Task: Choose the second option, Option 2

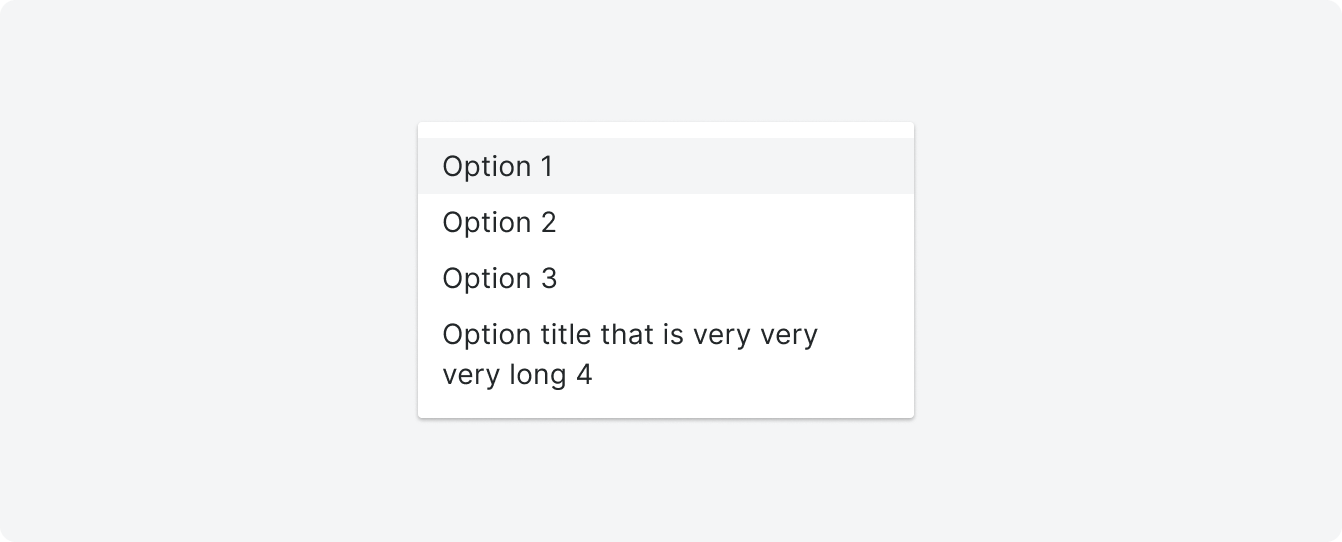Action: [666, 222]
